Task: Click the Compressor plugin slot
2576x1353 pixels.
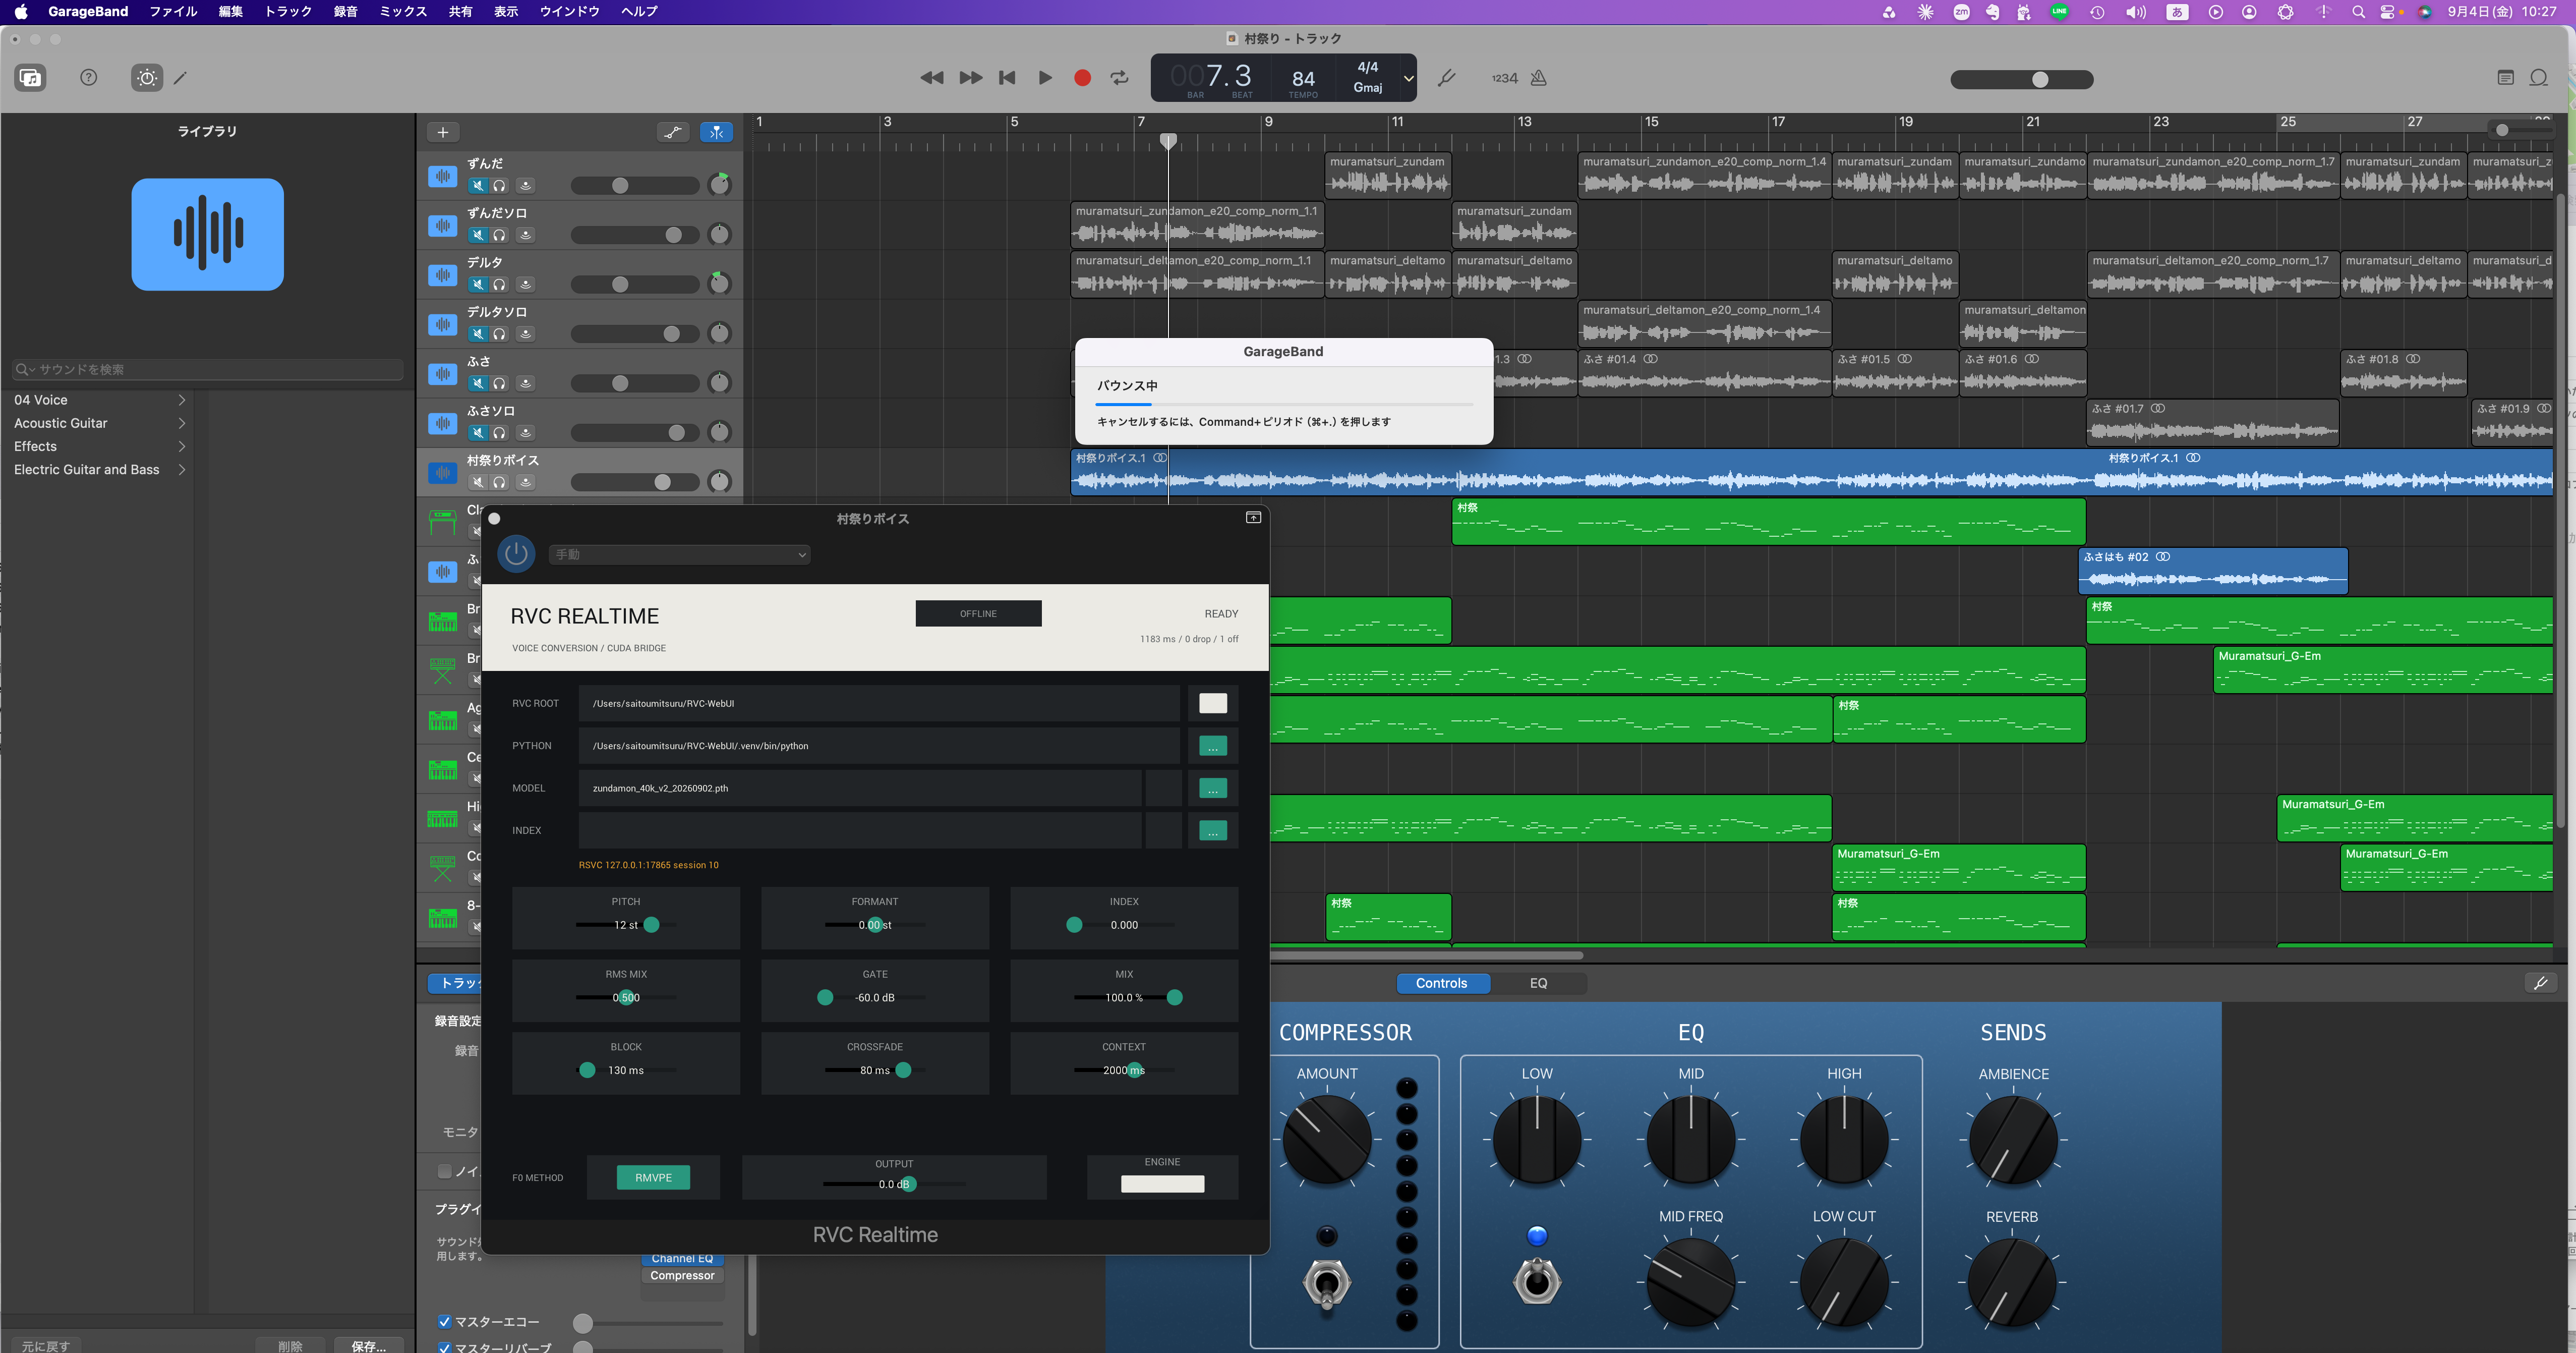Action: point(682,1276)
